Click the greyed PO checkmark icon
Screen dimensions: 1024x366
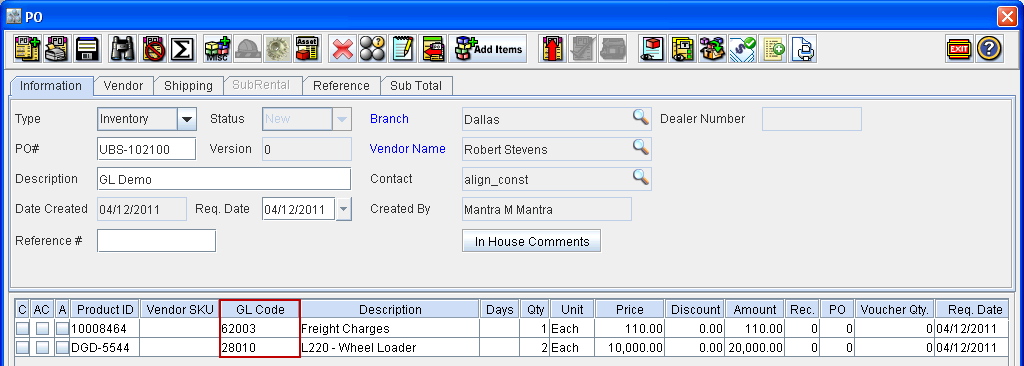point(583,49)
